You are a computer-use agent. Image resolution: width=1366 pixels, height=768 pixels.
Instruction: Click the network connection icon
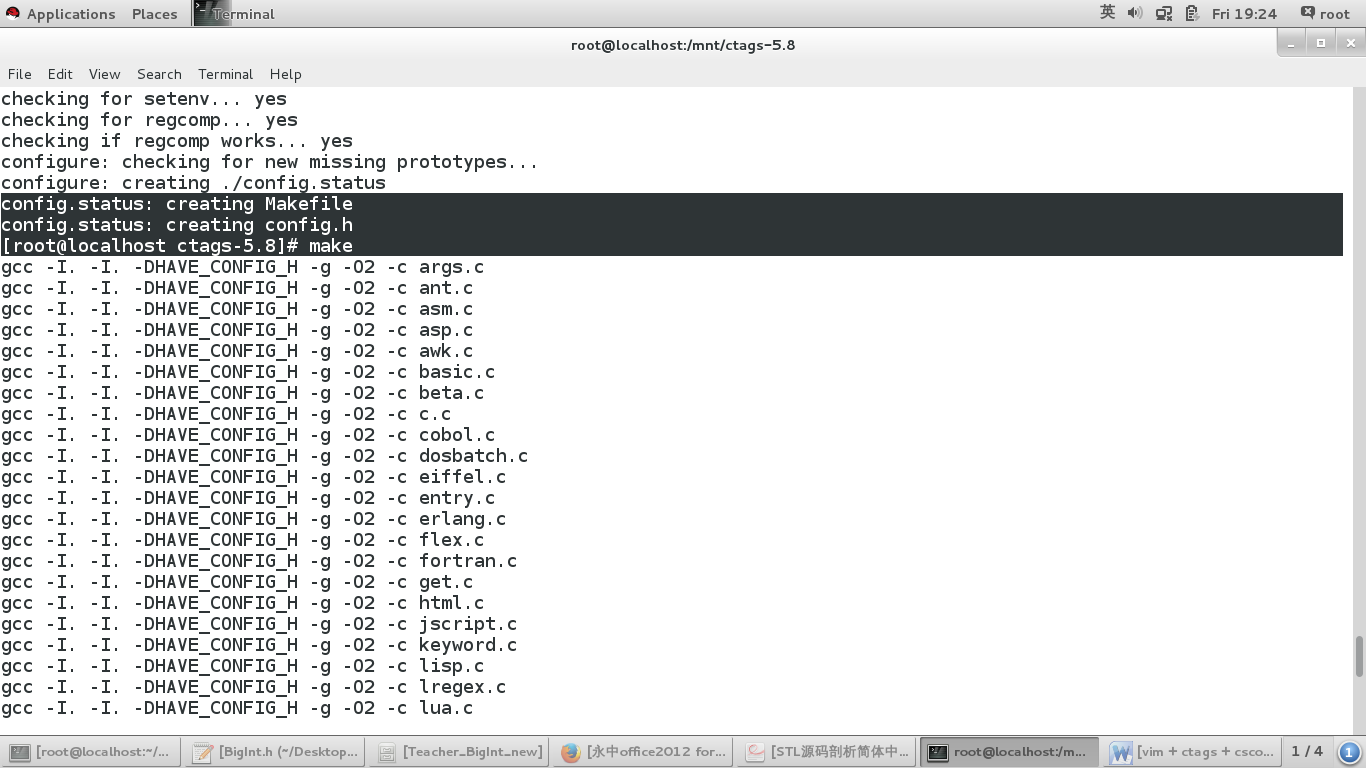tap(1164, 13)
